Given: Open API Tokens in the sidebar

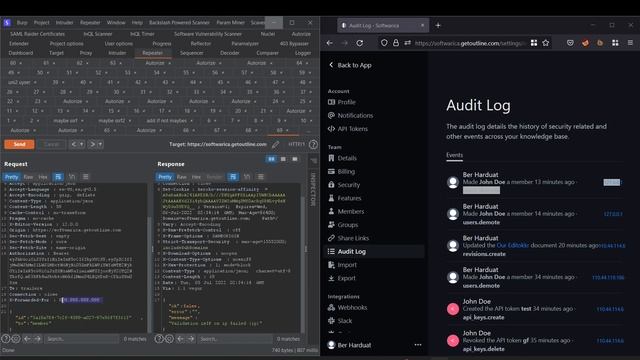Looking at the screenshot, I should pyautogui.click(x=352, y=129).
